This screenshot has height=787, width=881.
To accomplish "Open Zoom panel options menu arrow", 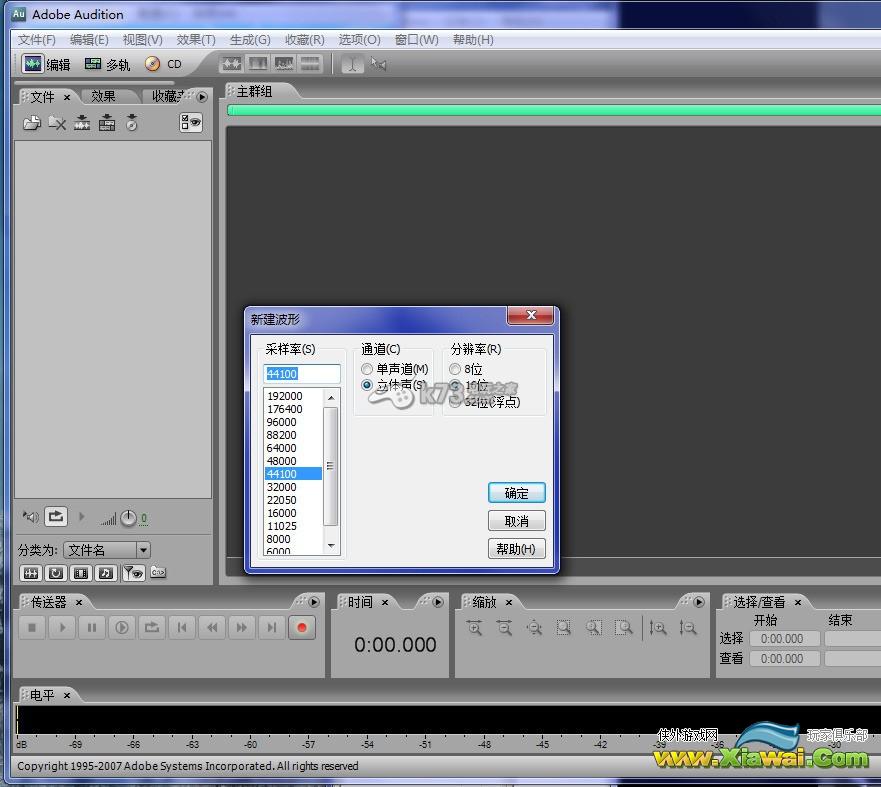I will pos(698,602).
